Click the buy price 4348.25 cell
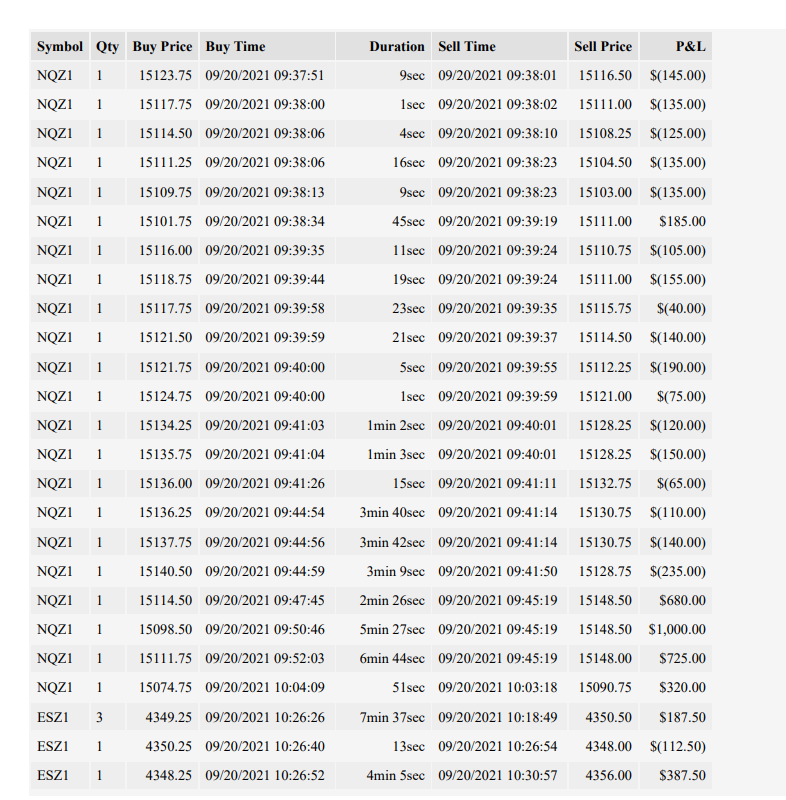Viewport: 786px width, 800px height. [x=162, y=776]
